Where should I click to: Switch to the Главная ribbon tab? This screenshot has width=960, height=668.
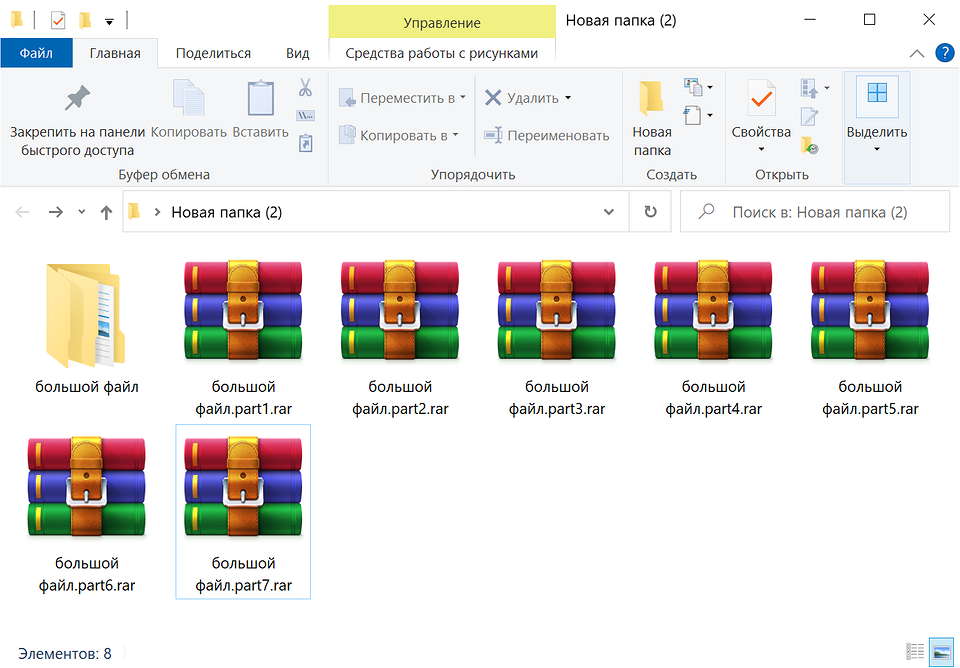(115, 53)
